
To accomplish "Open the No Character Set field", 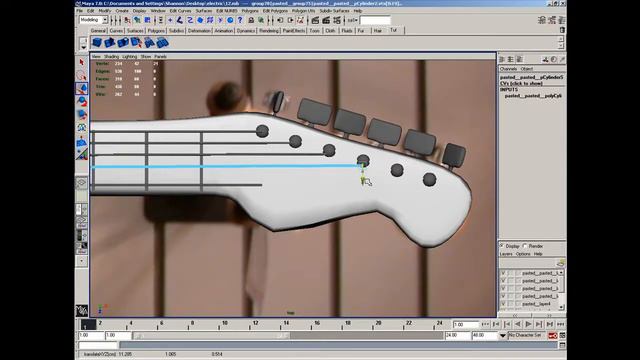I will pos(527,336).
